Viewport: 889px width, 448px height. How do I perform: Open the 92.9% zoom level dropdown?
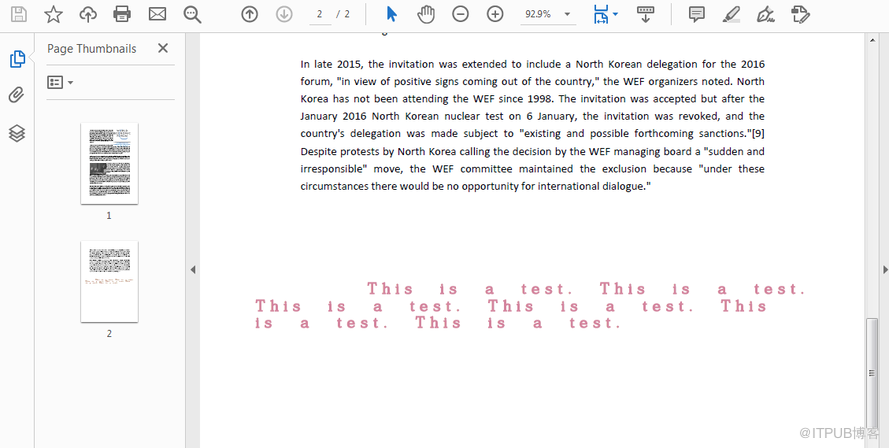(548, 14)
